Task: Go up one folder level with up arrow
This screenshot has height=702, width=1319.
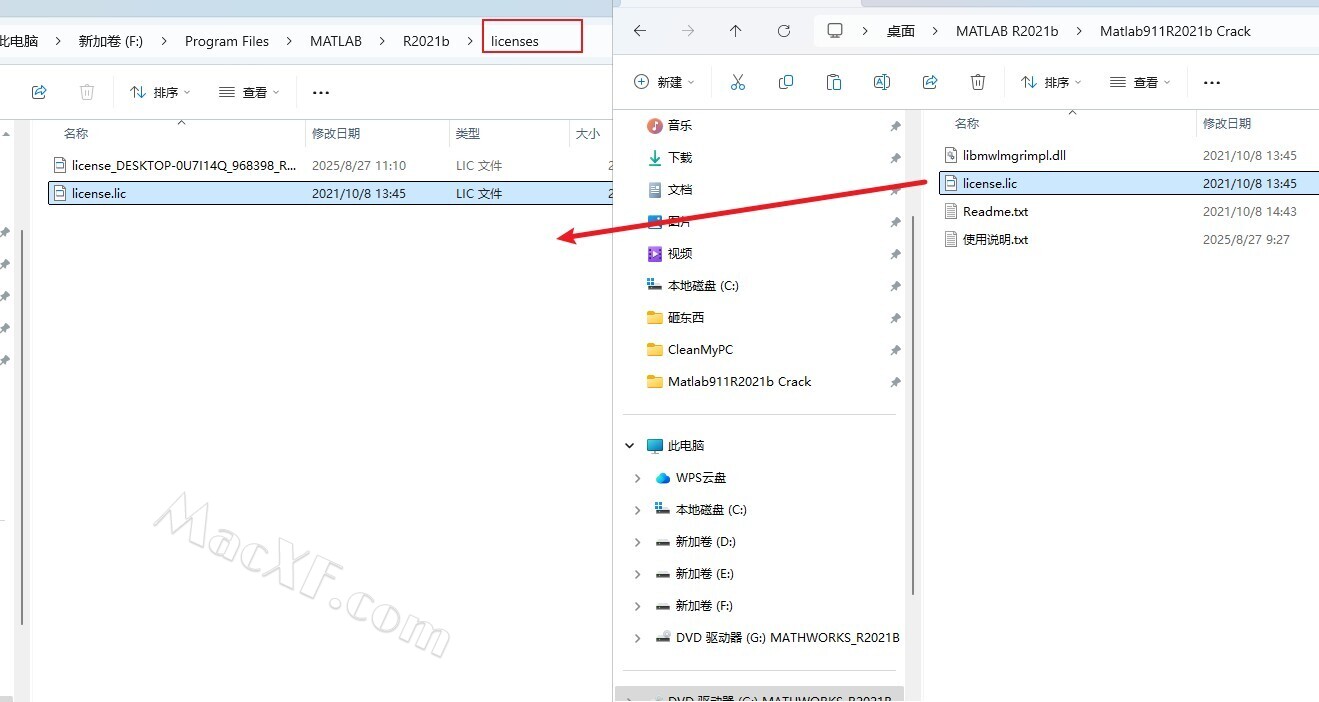Action: point(736,31)
